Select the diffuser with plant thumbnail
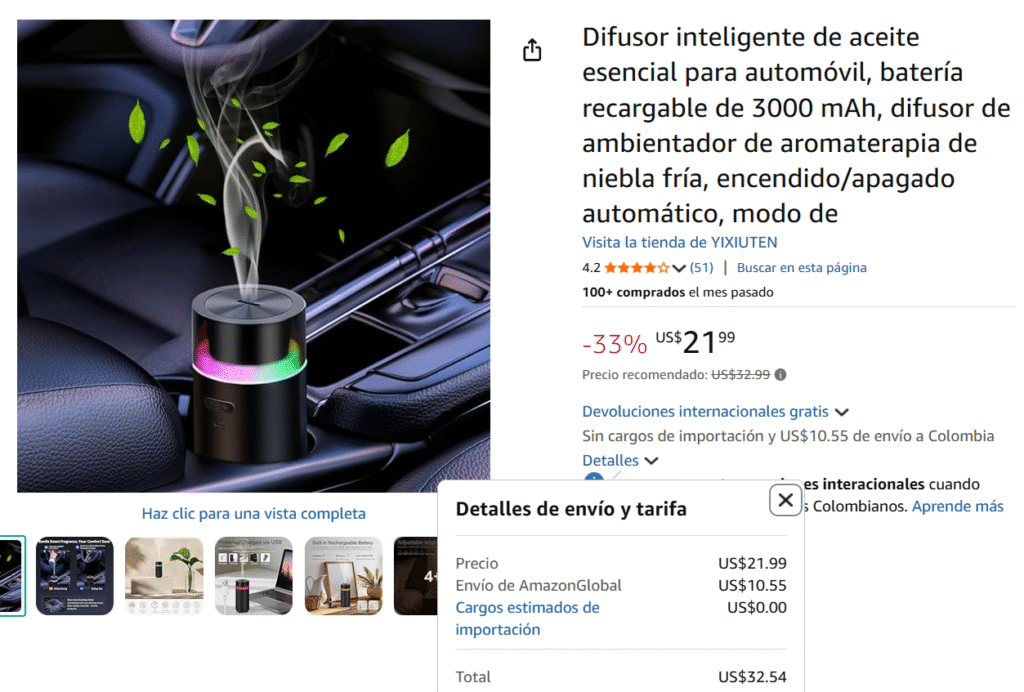The image size is (1024, 692). 164,576
